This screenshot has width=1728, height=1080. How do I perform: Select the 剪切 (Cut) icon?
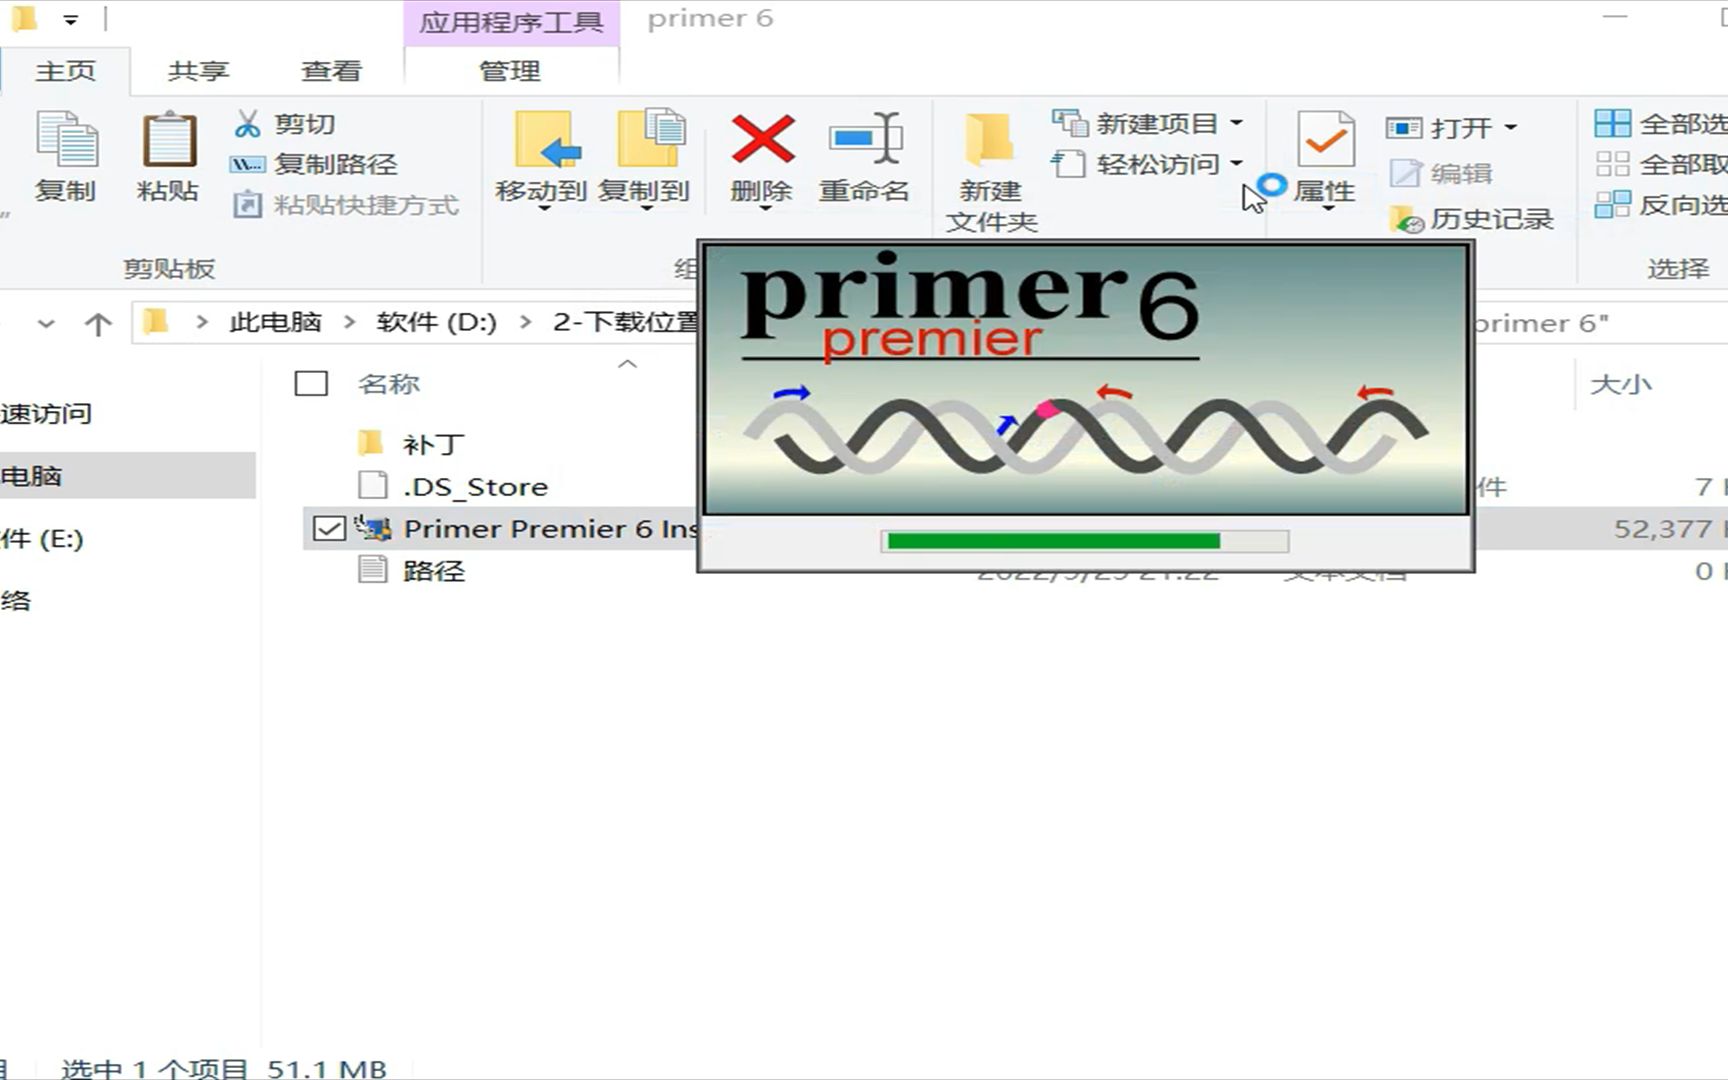click(249, 123)
